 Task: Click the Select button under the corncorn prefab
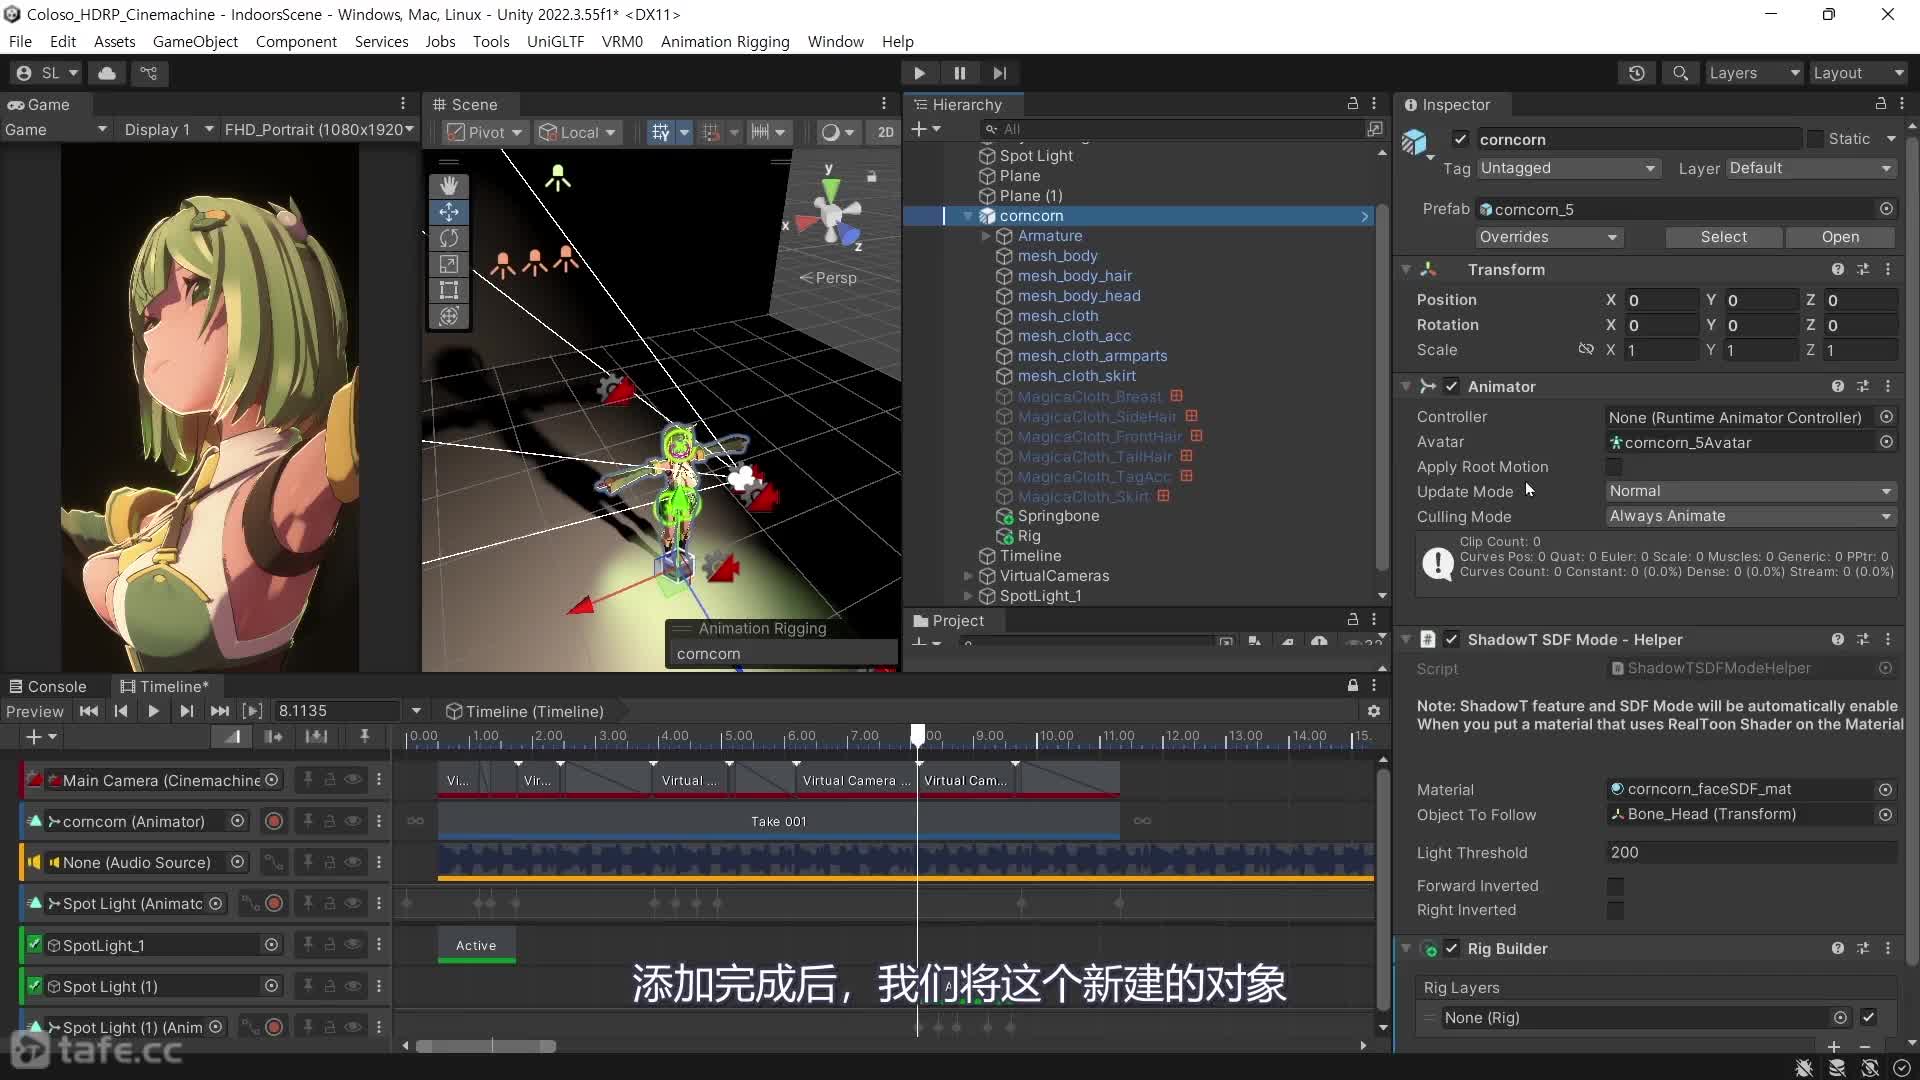[1723, 237]
